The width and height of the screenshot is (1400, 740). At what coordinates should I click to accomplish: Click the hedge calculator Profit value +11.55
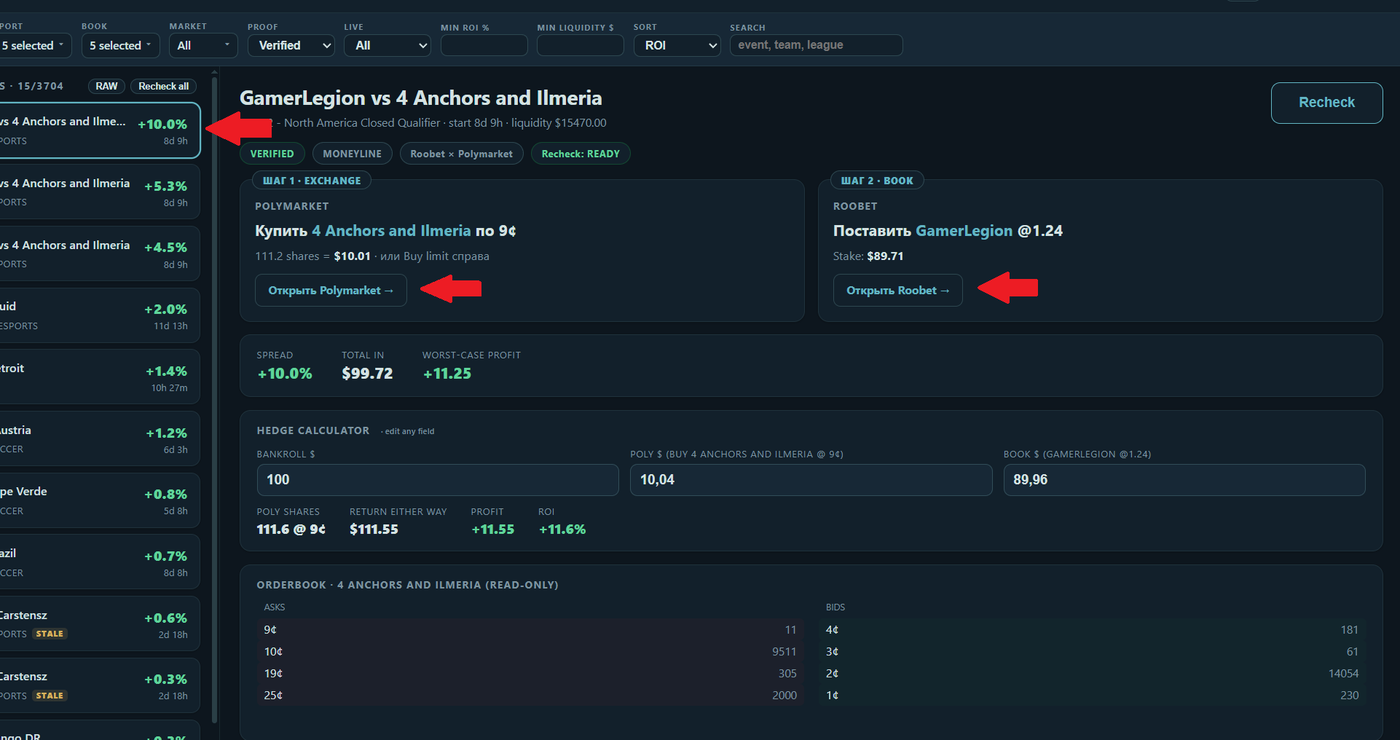coord(493,529)
